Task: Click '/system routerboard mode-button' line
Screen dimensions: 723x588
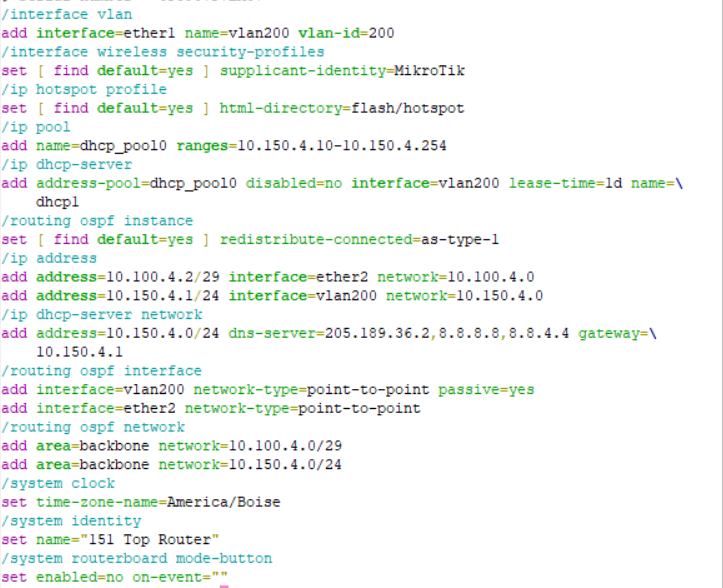Action: pos(136,558)
